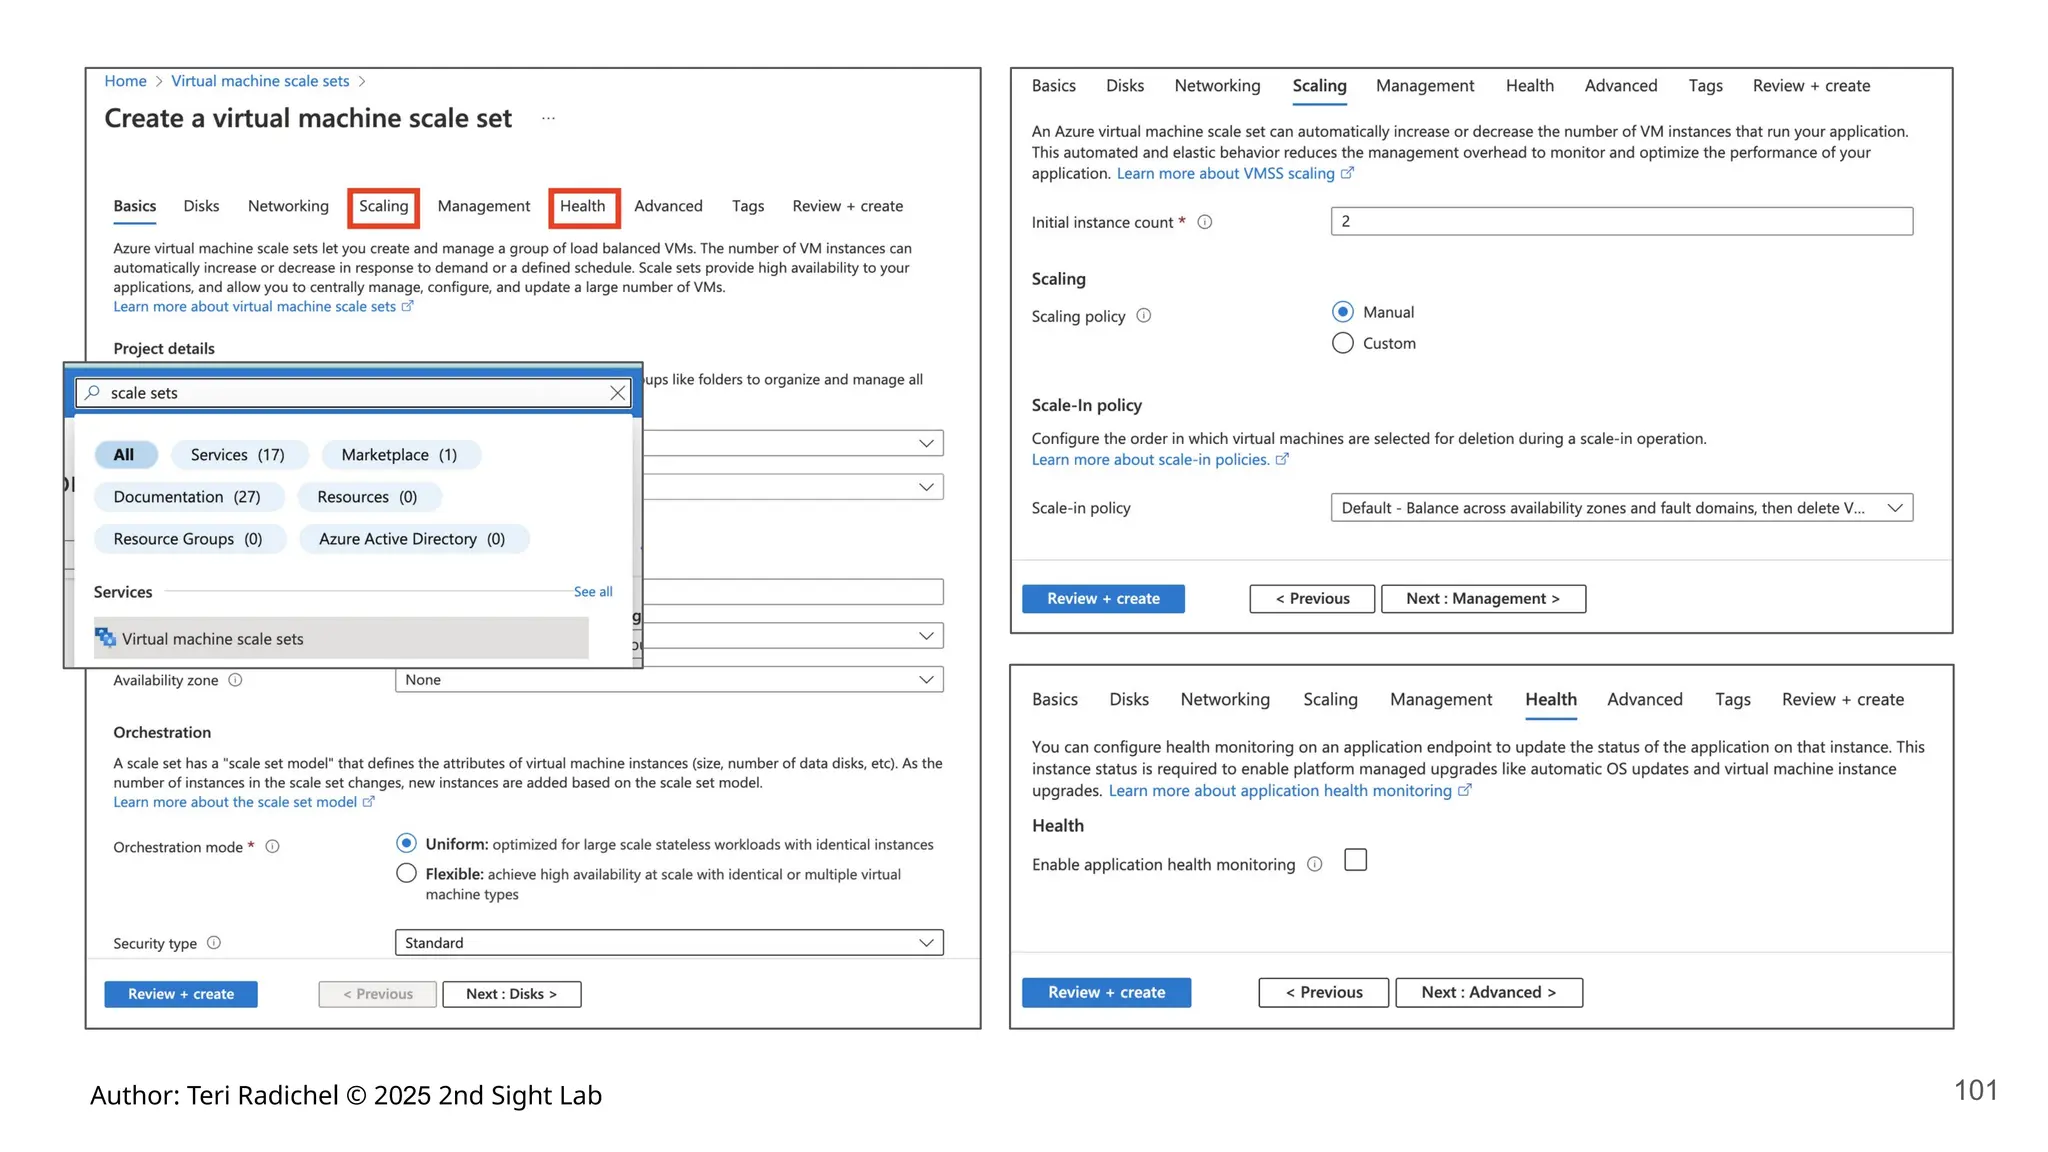
Task: Click the info icon next to Availability zone
Action: pyautogui.click(x=235, y=680)
